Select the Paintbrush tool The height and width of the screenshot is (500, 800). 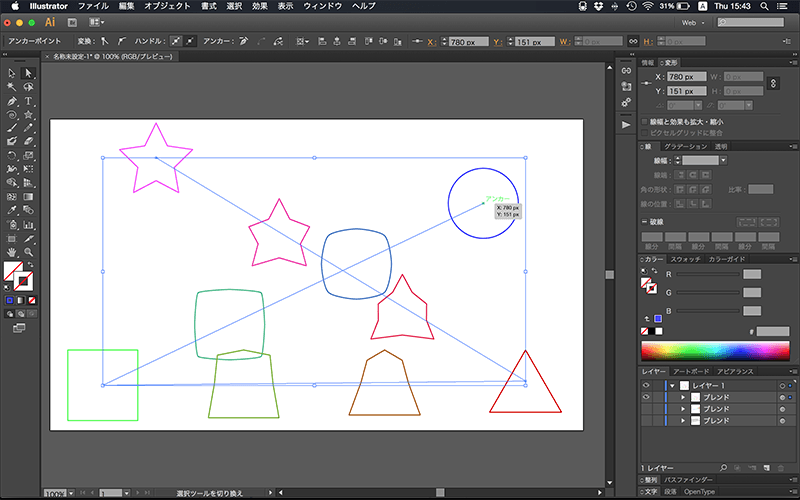[11, 128]
